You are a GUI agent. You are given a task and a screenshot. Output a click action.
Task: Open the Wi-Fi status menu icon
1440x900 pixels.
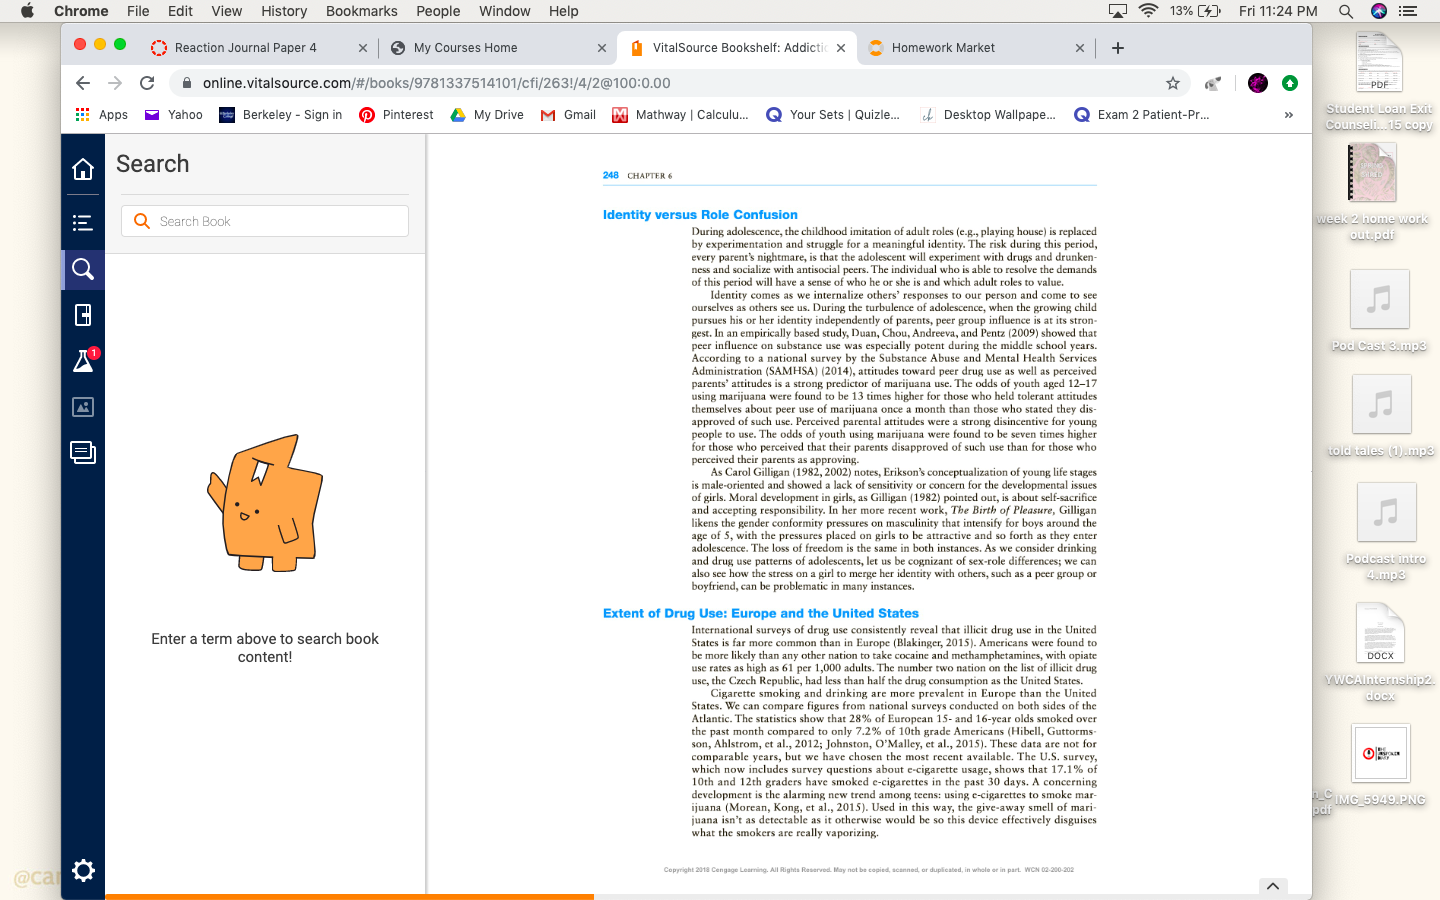click(1148, 11)
